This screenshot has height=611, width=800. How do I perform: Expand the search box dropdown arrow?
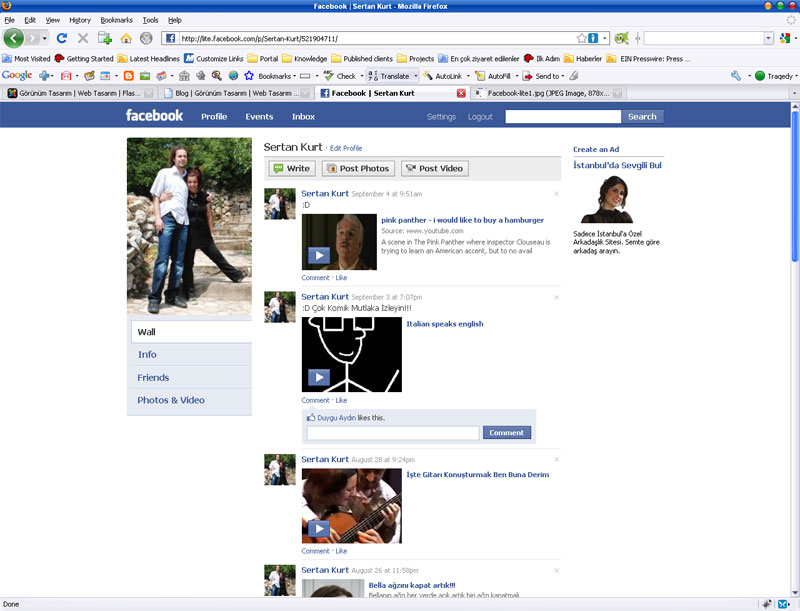769,38
